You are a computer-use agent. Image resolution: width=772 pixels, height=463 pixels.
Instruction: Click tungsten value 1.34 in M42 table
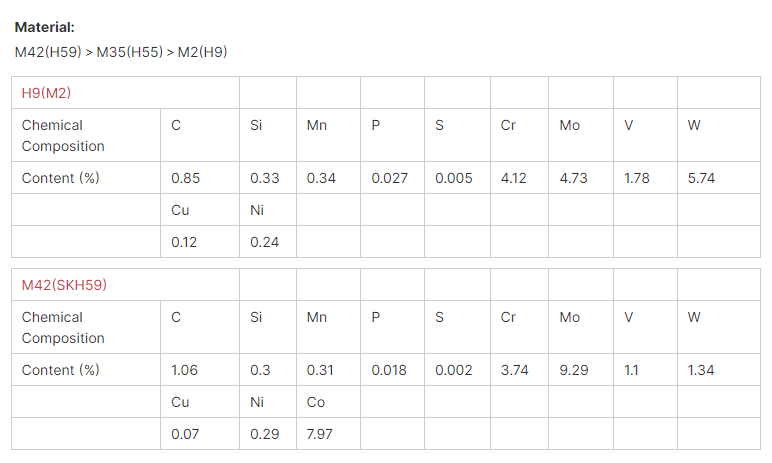pos(701,370)
